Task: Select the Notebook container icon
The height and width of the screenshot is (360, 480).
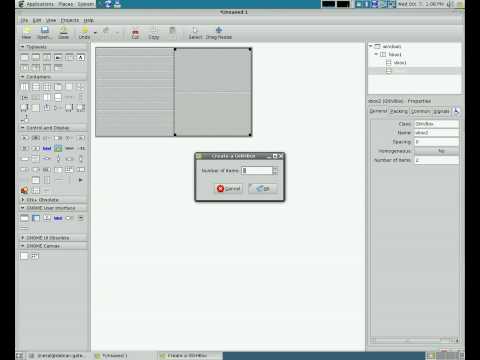Action: [x=58, y=87]
